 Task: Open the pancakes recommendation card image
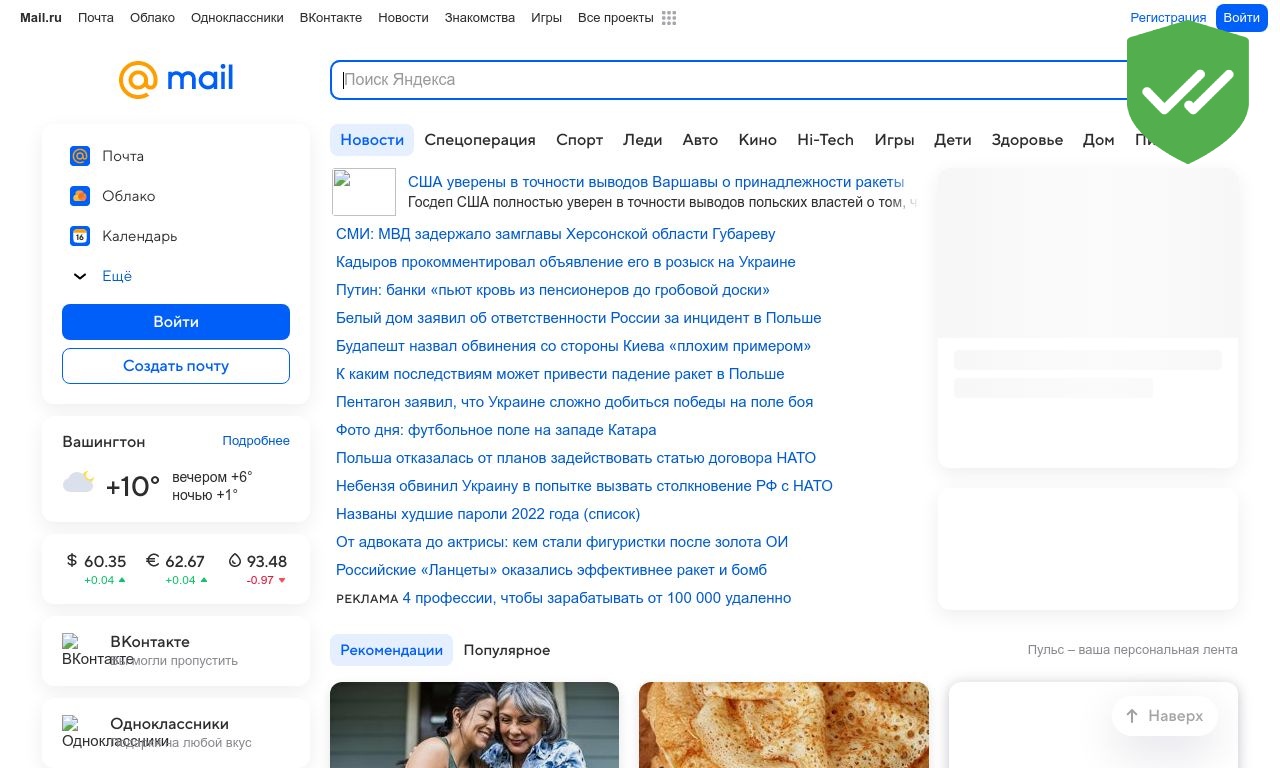pos(784,725)
